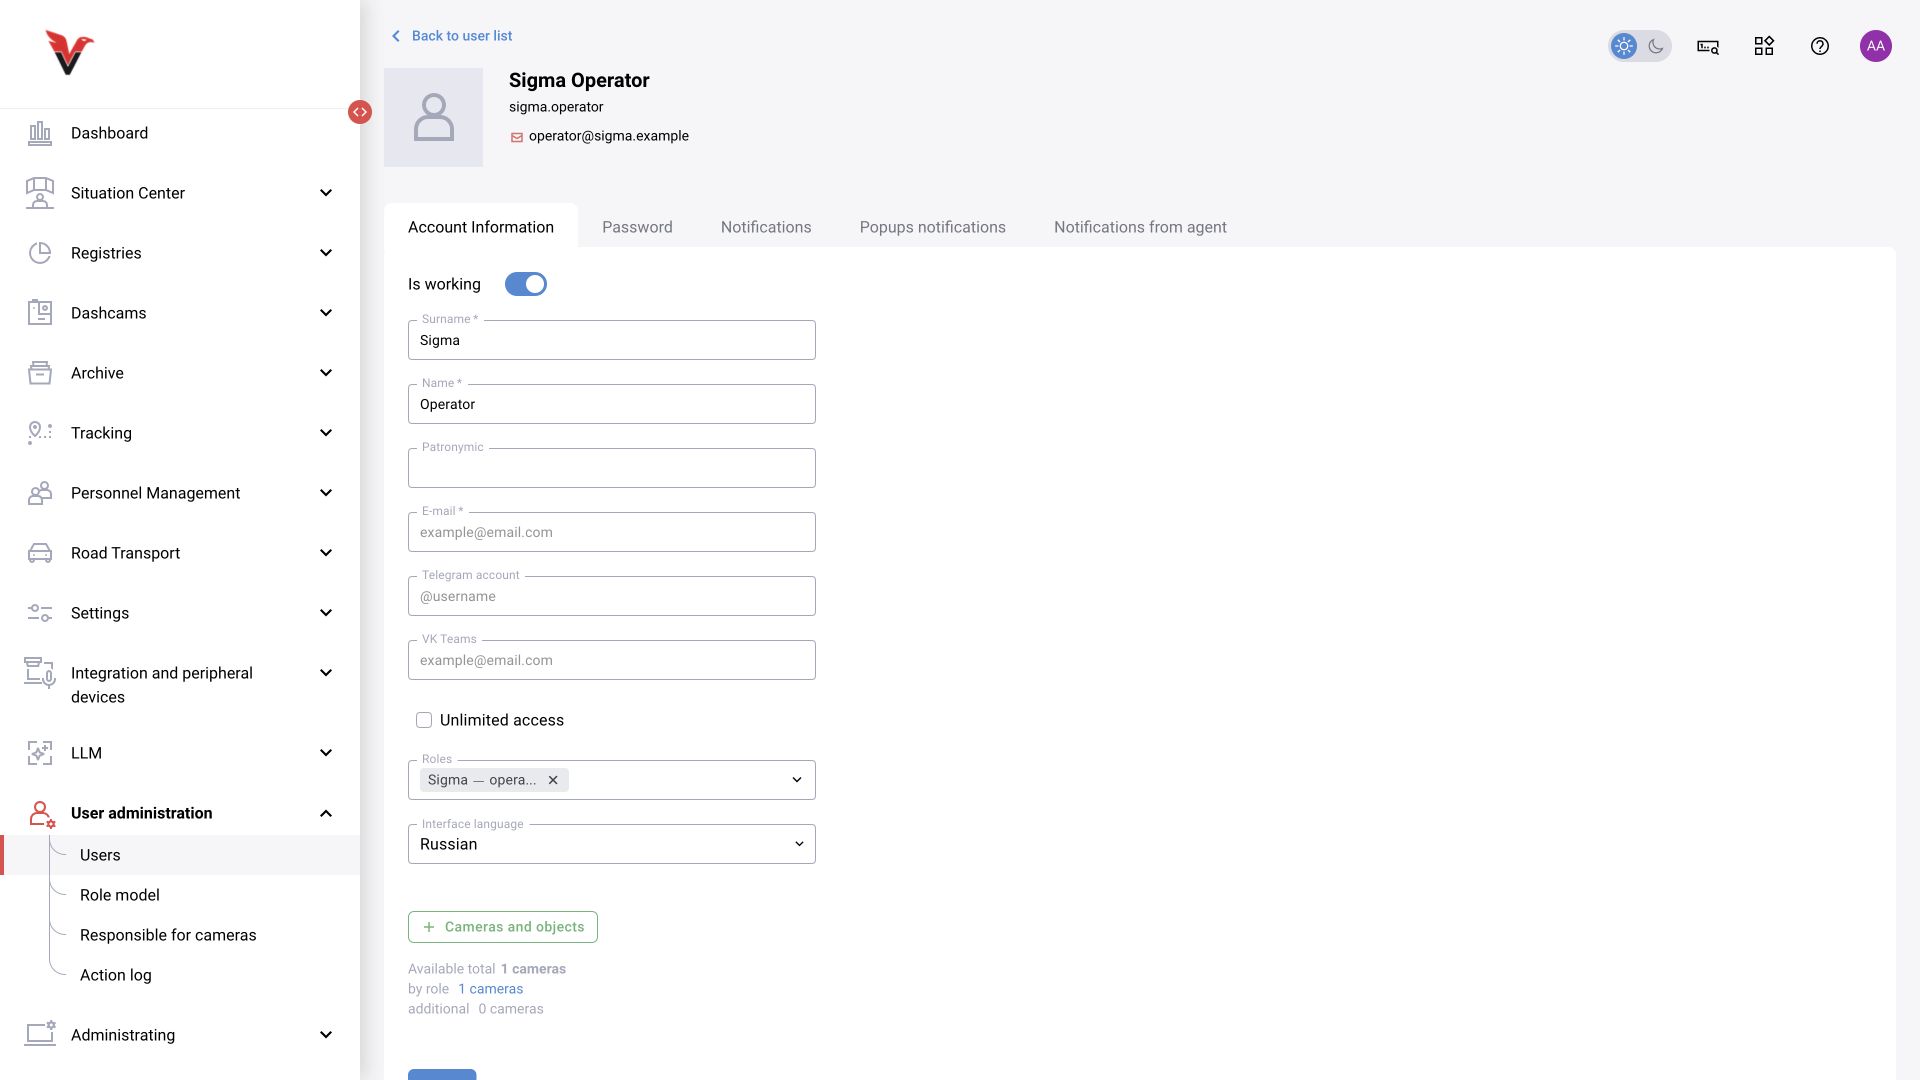The height and width of the screenshot is (1080, 1920).
Task: Click the Archive box icon
Action: 40,373
